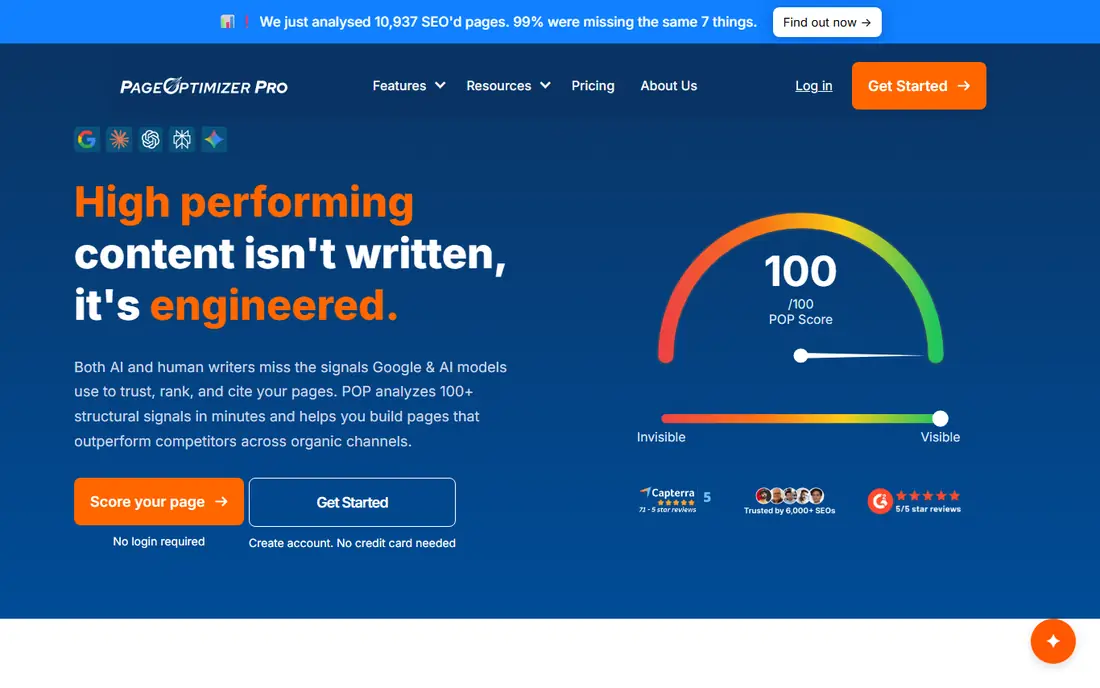
Task: Click the 100 POP Score value
Action: pyautogui.click(x=800, y=271)
